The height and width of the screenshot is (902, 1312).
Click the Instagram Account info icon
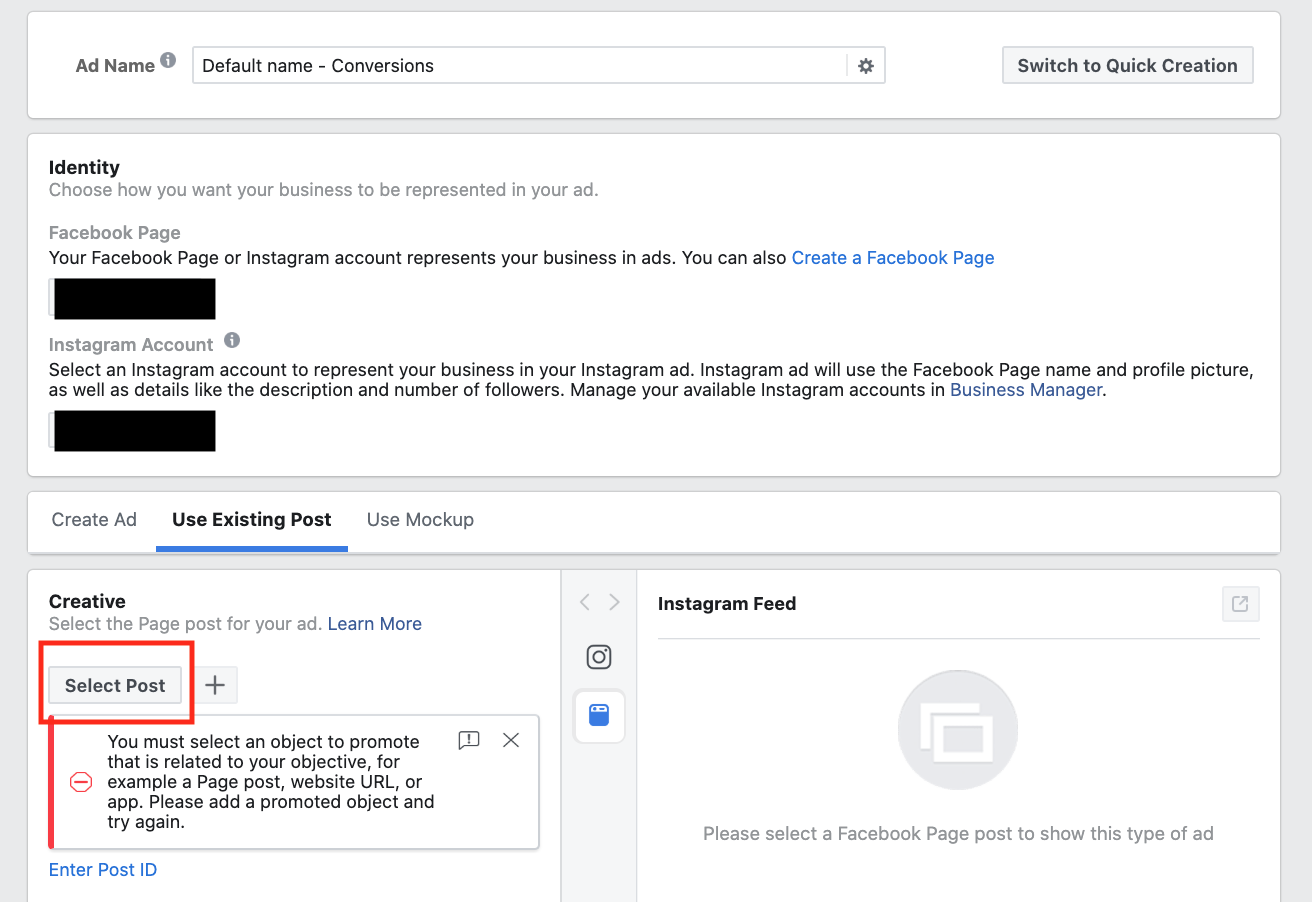(232, 340)
